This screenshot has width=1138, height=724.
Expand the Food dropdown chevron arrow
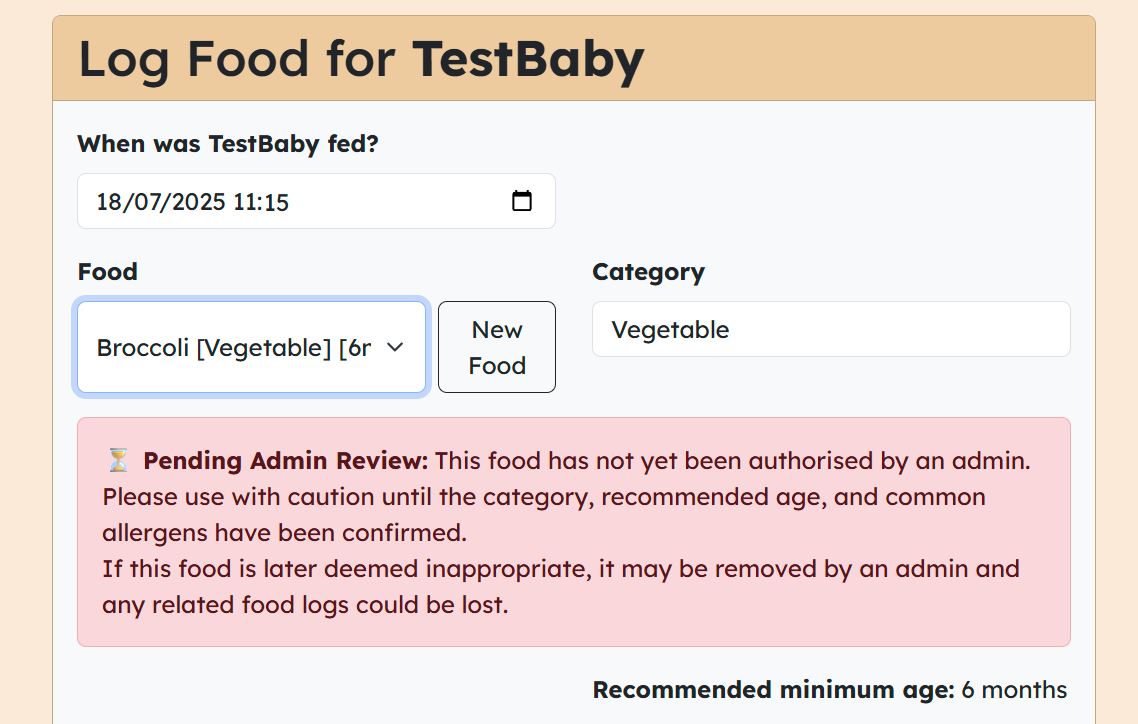(395, 347)
